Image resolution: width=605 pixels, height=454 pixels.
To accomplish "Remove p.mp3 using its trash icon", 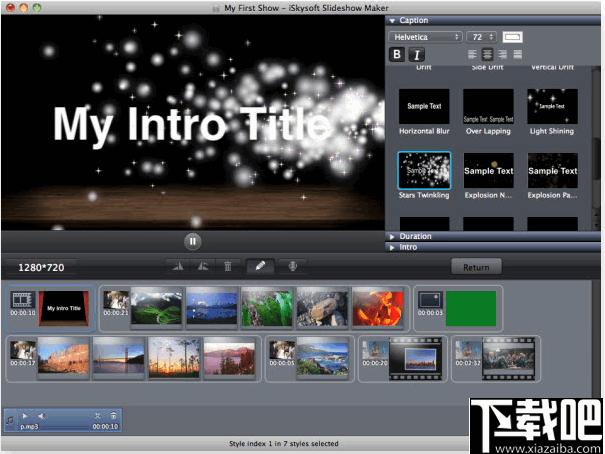I will 113,416.
